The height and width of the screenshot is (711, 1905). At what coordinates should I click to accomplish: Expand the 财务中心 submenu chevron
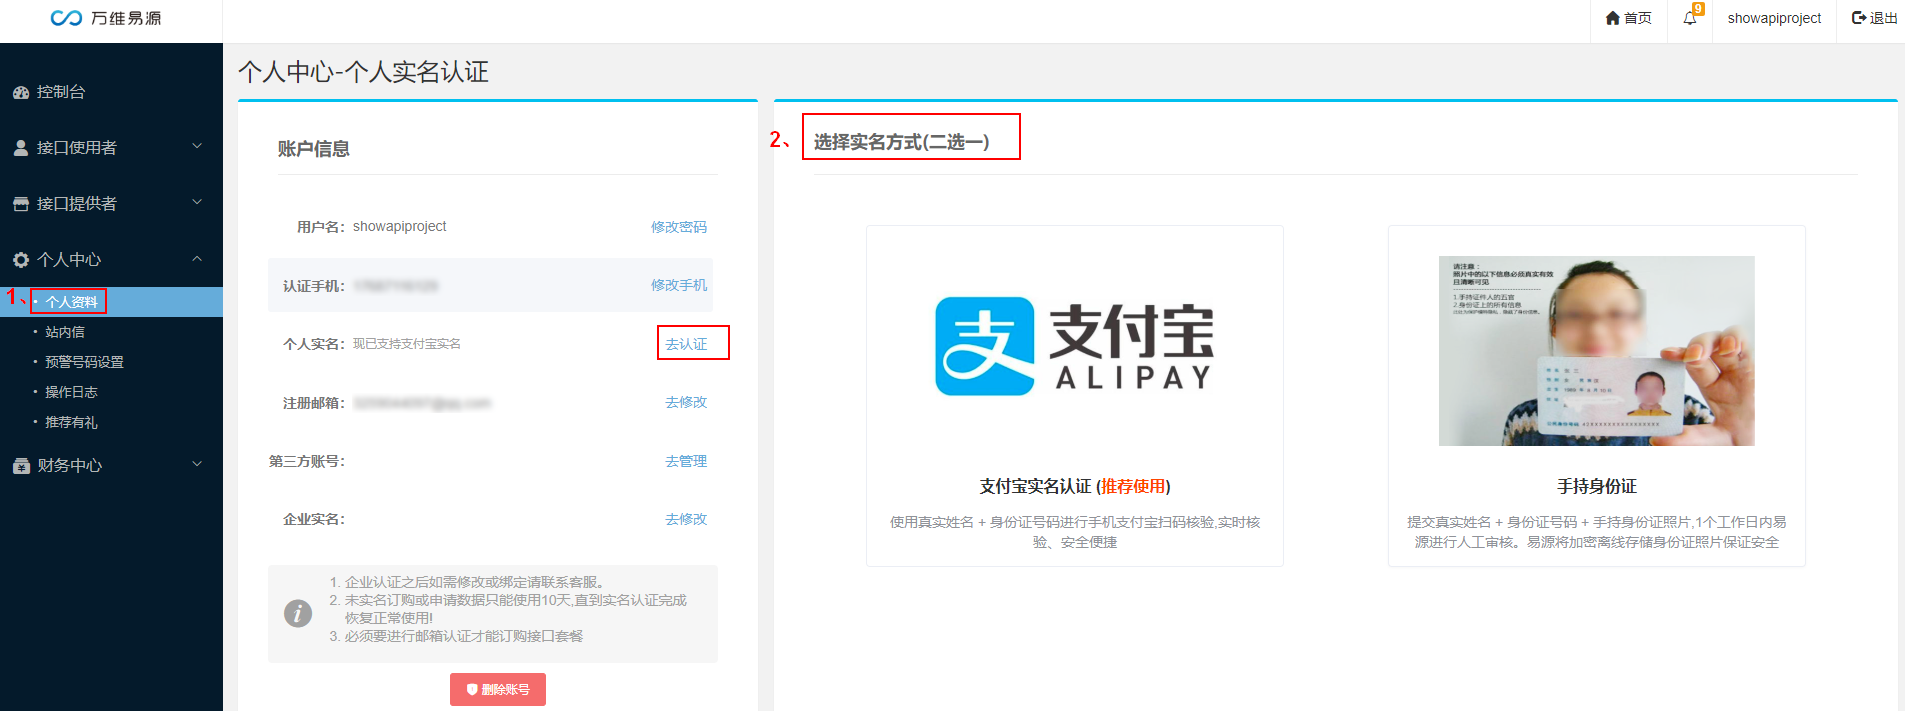pyautogui.click(x=197, y=464)
